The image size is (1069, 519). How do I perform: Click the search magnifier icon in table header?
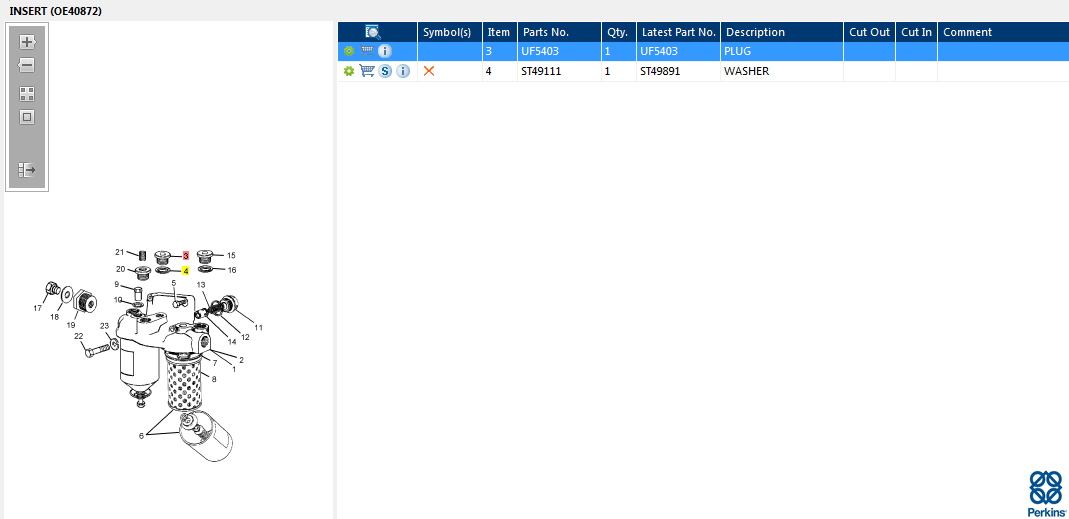click(x=373, y=32)
